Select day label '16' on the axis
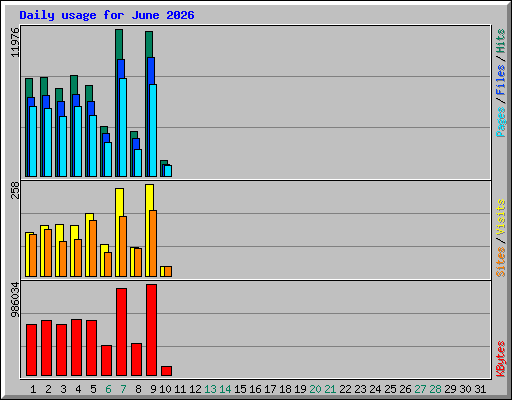512x400 pixels. tap(255, 389)
